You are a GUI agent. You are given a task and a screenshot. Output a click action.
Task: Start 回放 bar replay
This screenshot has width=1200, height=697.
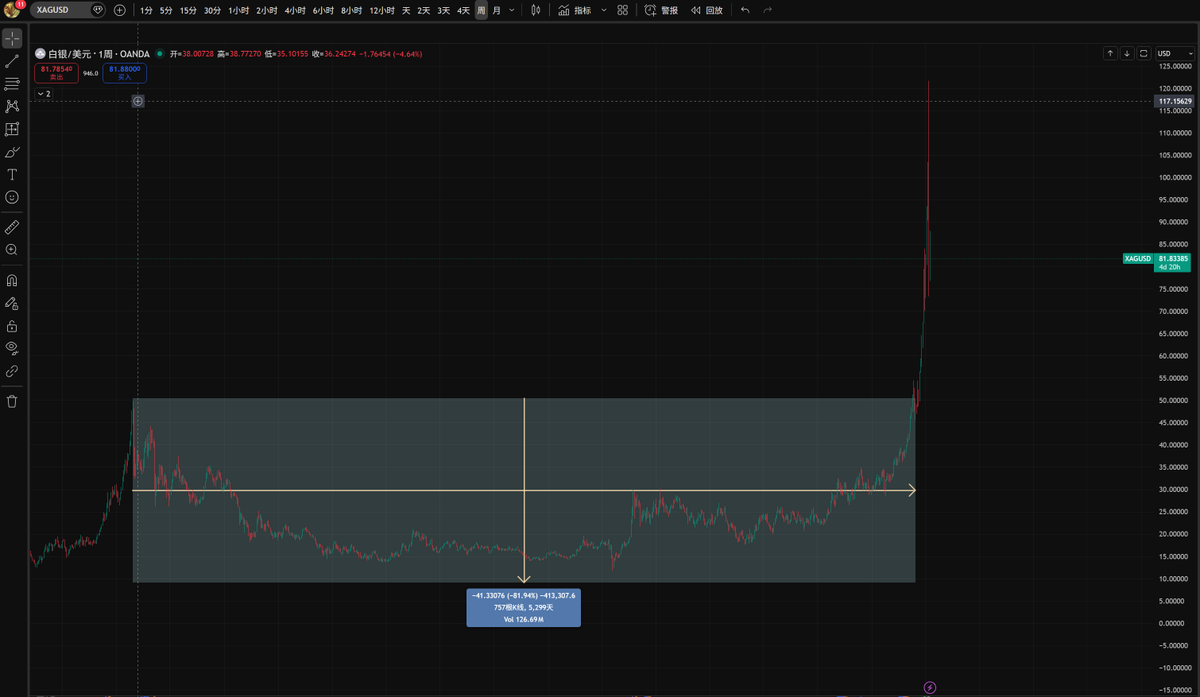[x=707, y=10]
